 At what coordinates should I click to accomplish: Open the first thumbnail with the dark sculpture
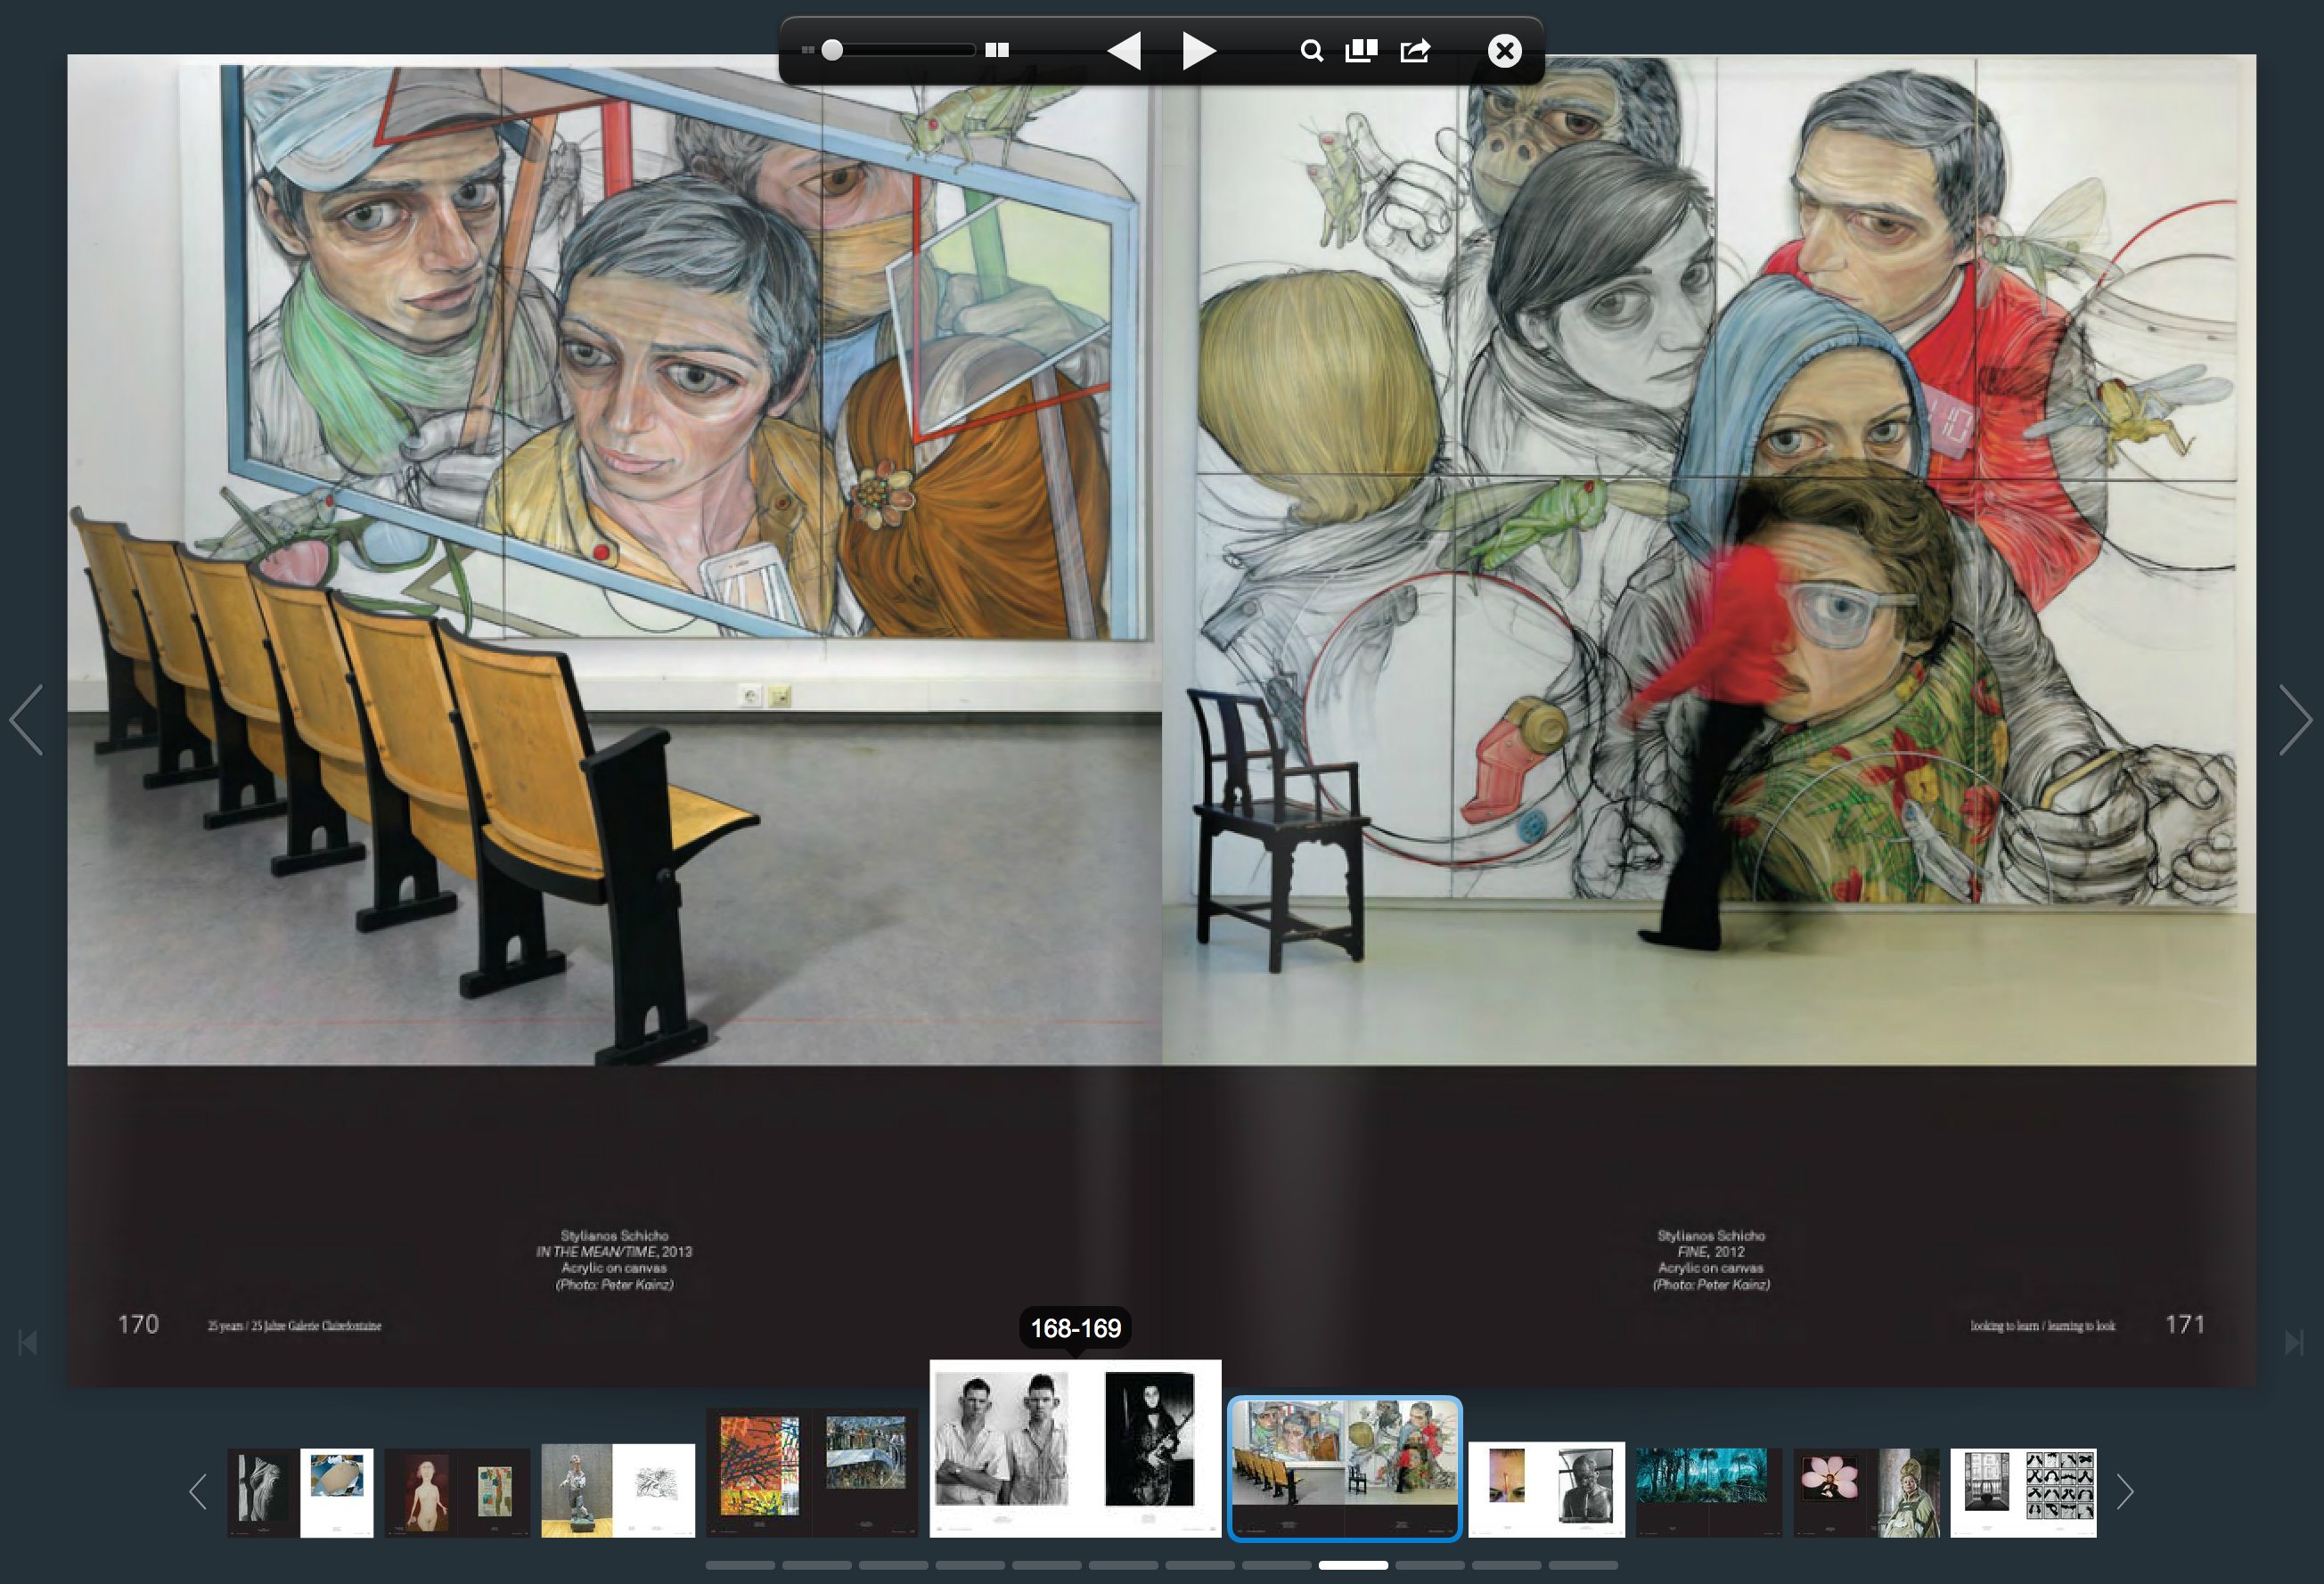point(300,1492)
